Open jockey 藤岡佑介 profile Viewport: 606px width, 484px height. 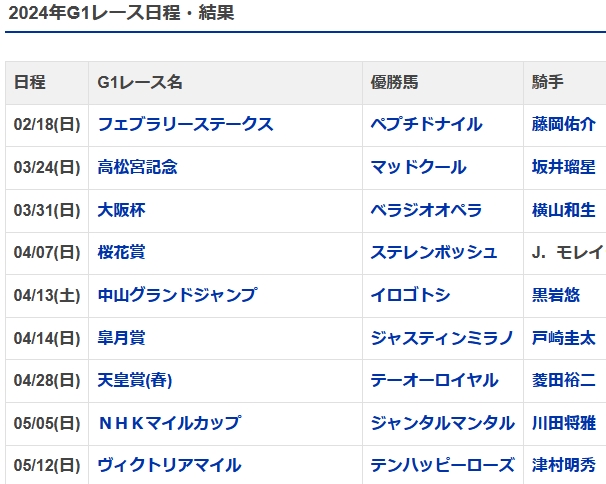click(x=564, y=125)
